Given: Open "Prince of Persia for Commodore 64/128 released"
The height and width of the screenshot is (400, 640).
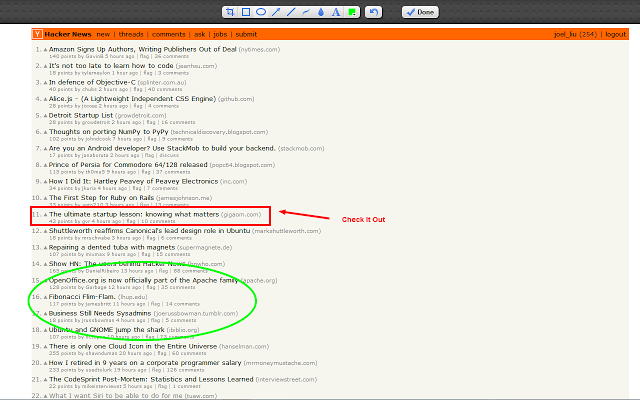Looking at the screenshot, I should [128, 164].
